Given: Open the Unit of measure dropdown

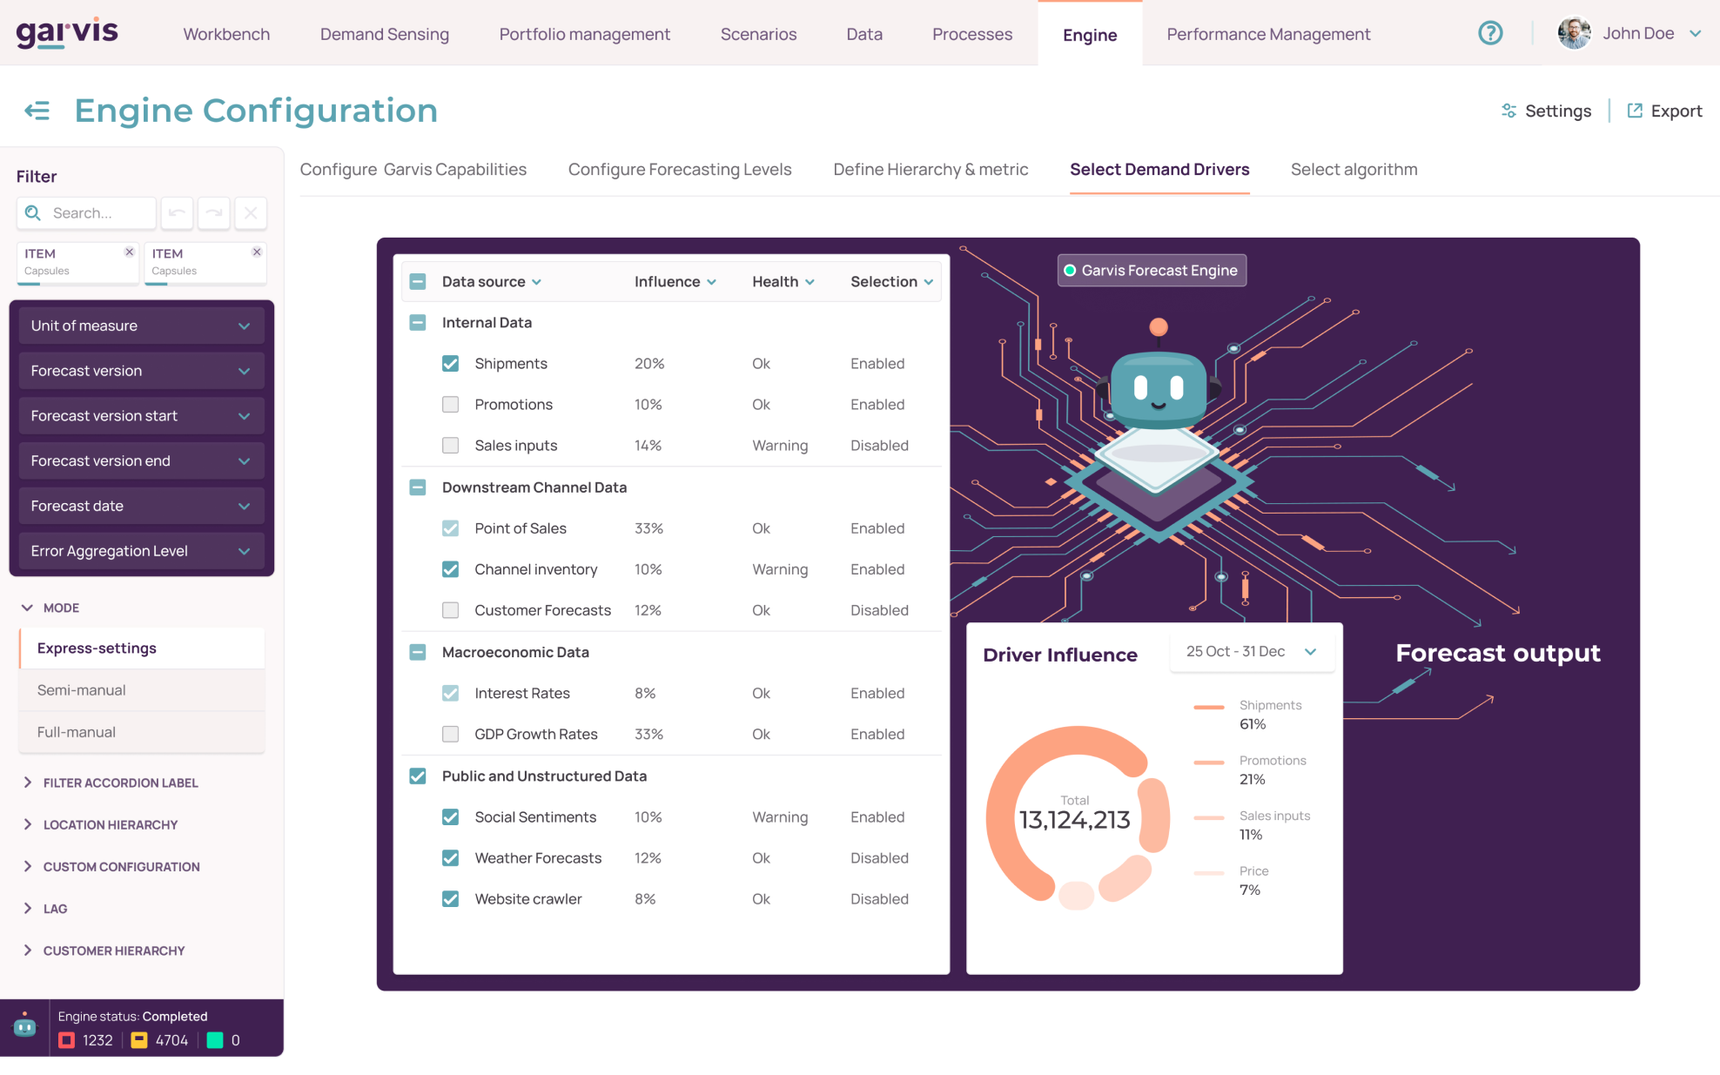Looking at the screenshot, I should point(141,326).
